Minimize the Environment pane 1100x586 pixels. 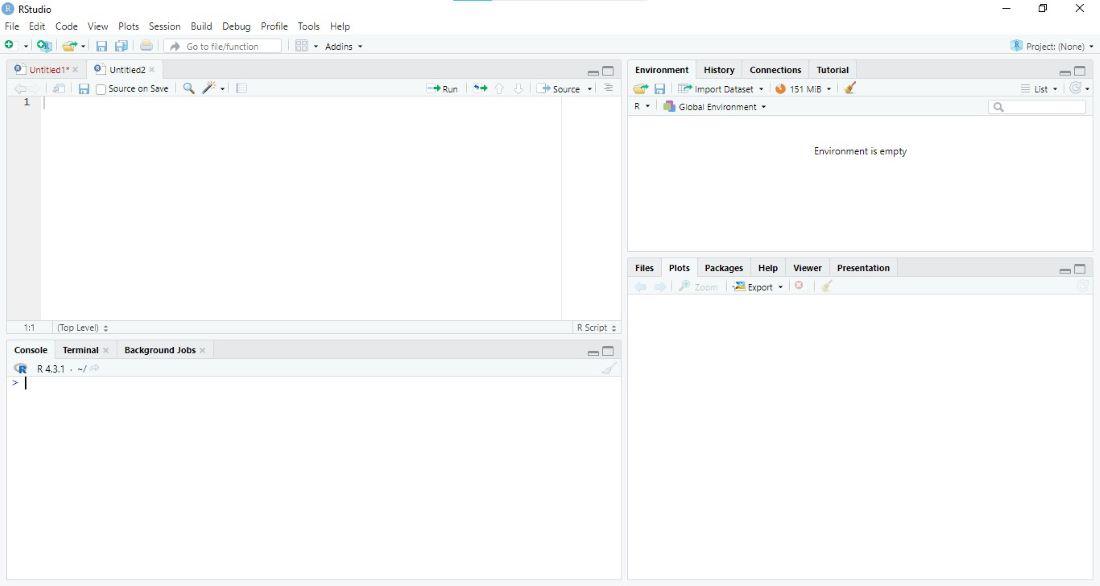(1065, 72)
